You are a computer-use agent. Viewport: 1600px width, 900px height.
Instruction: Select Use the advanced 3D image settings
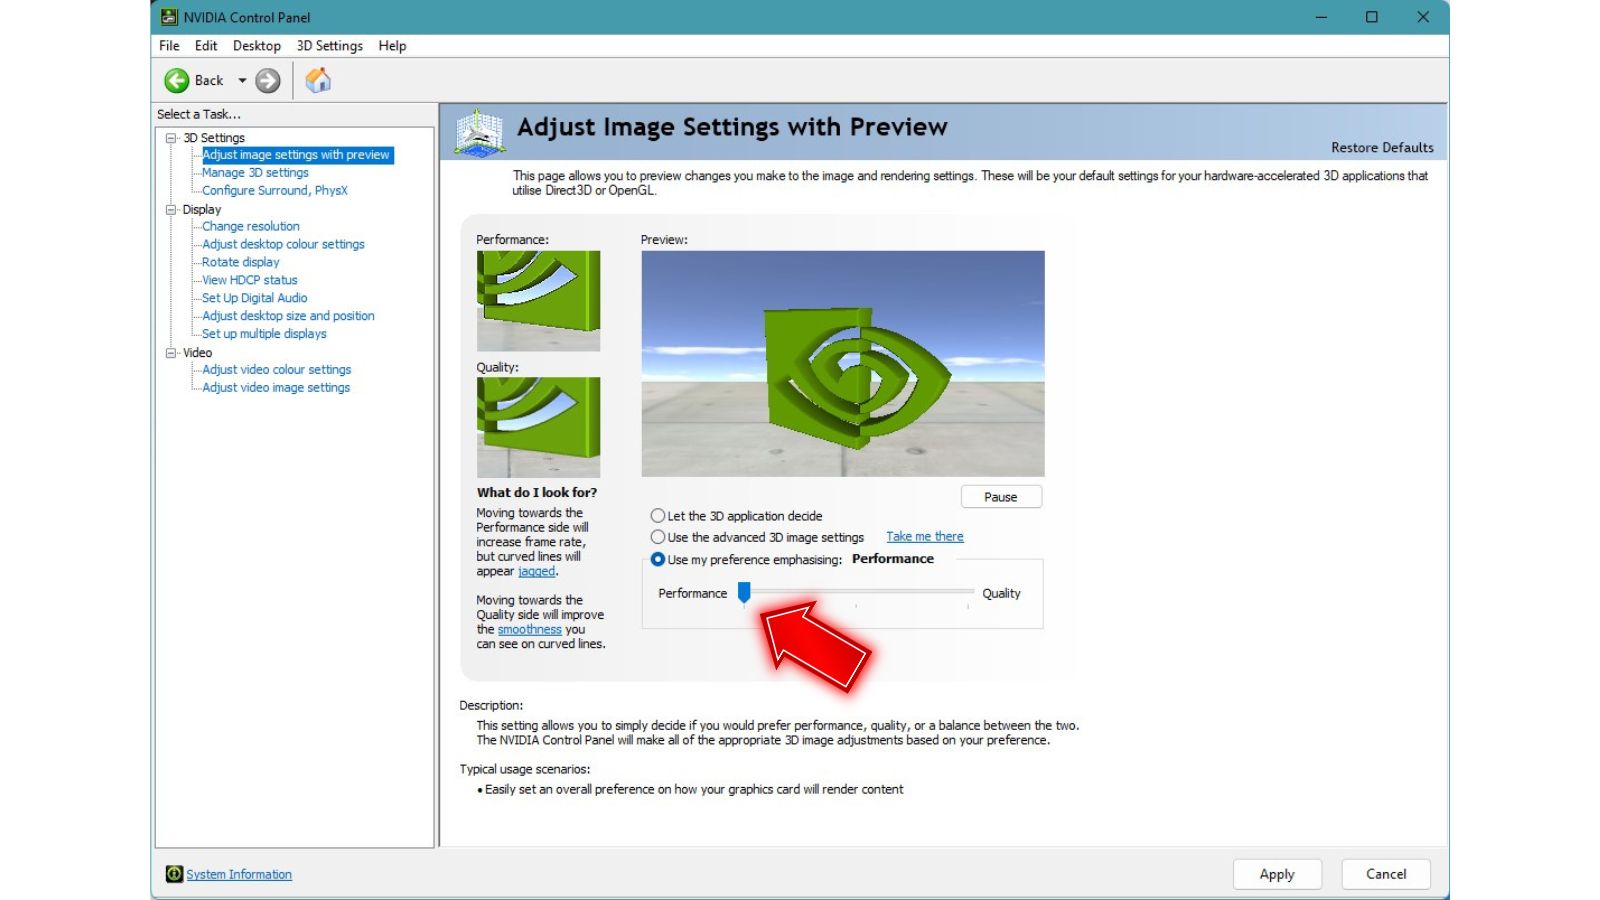tap(657, 537)
